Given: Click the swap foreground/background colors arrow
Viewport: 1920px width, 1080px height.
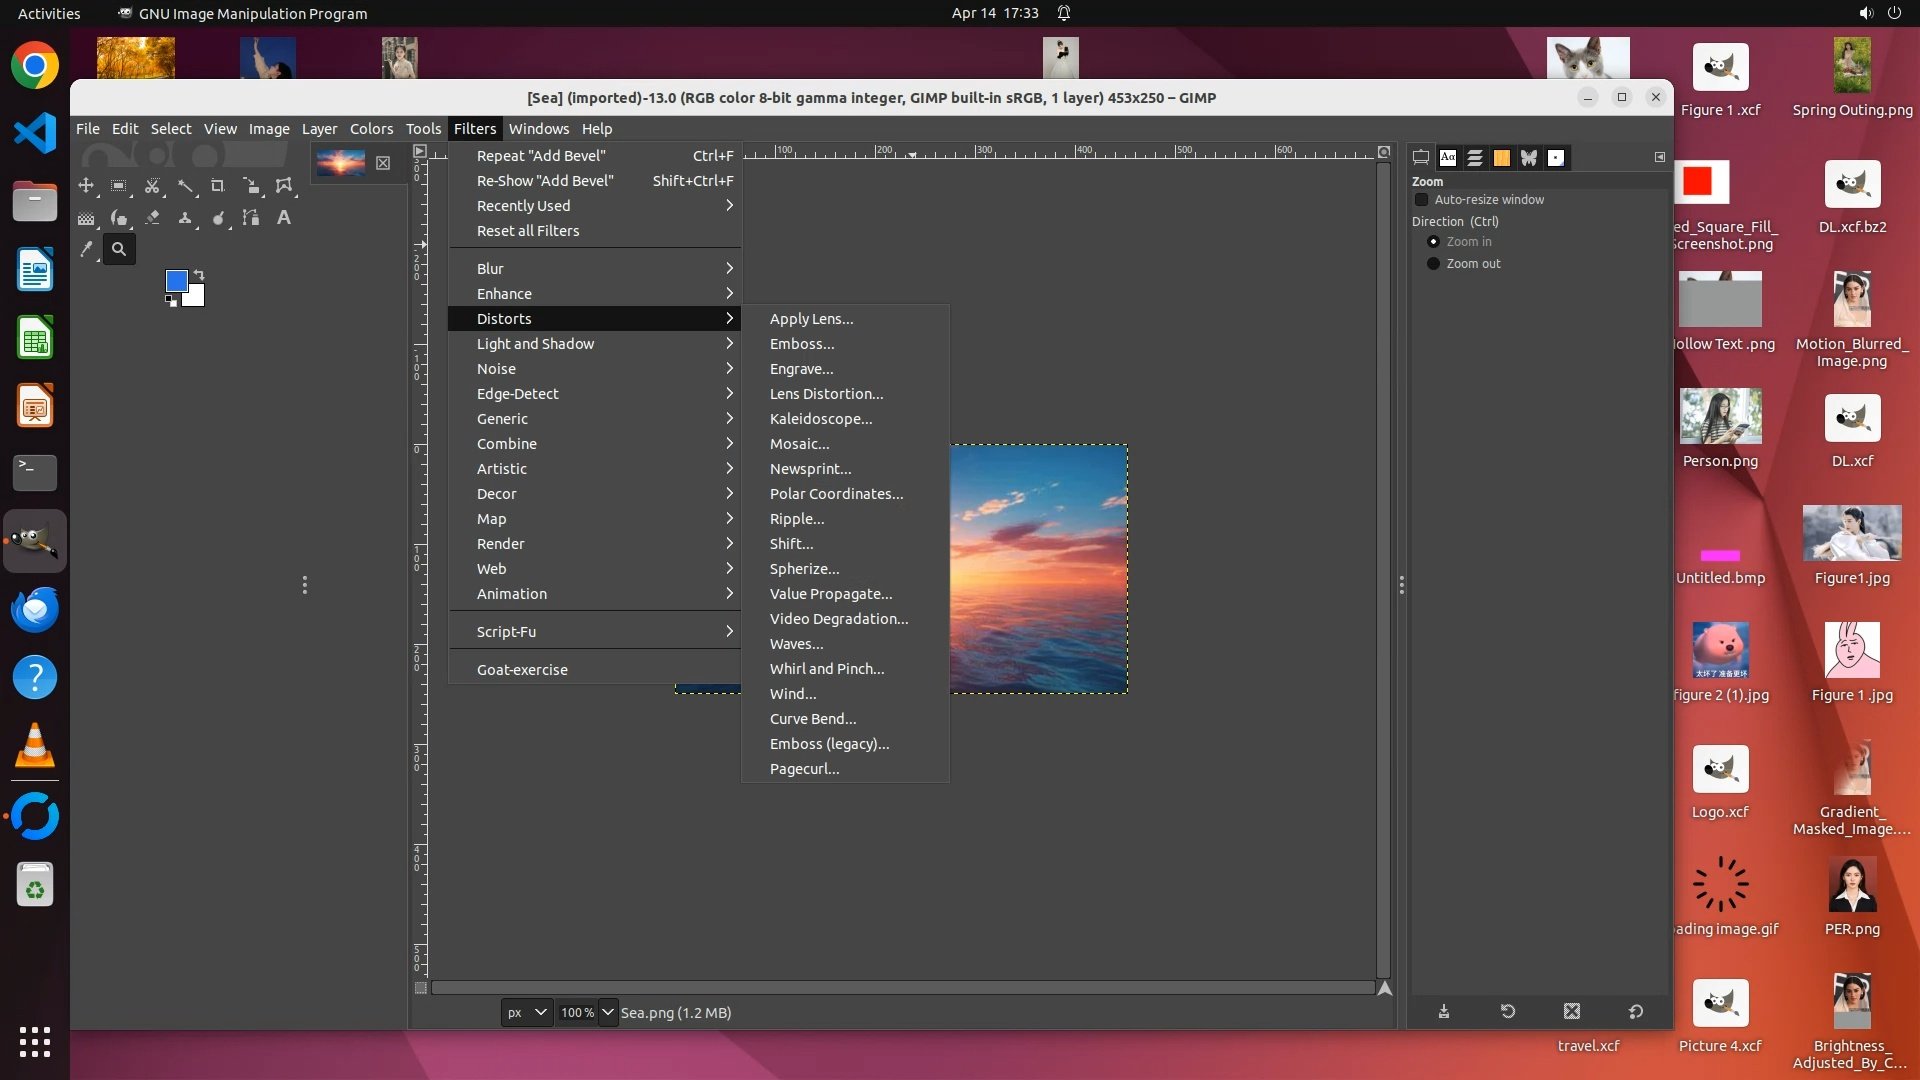Looking at the screenshot, I should (199, 274).
